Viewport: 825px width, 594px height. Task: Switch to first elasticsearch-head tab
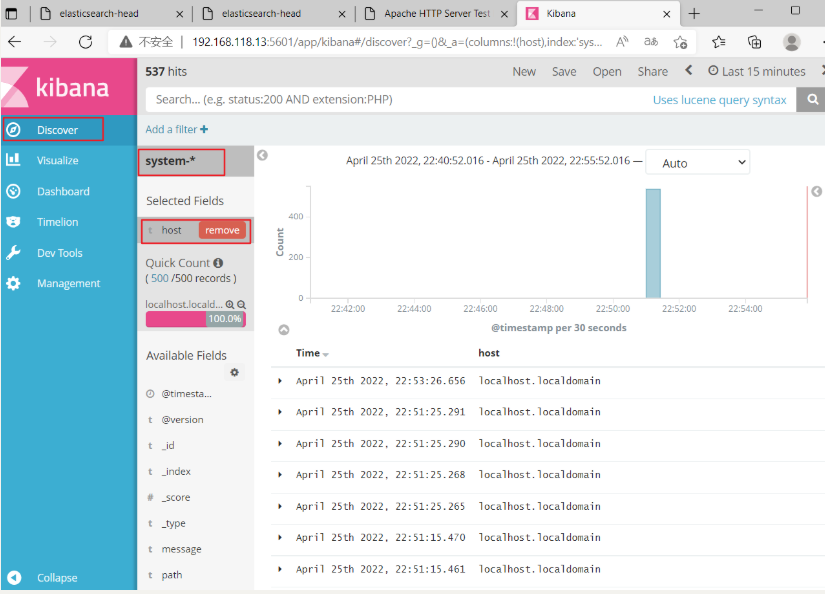99,14
